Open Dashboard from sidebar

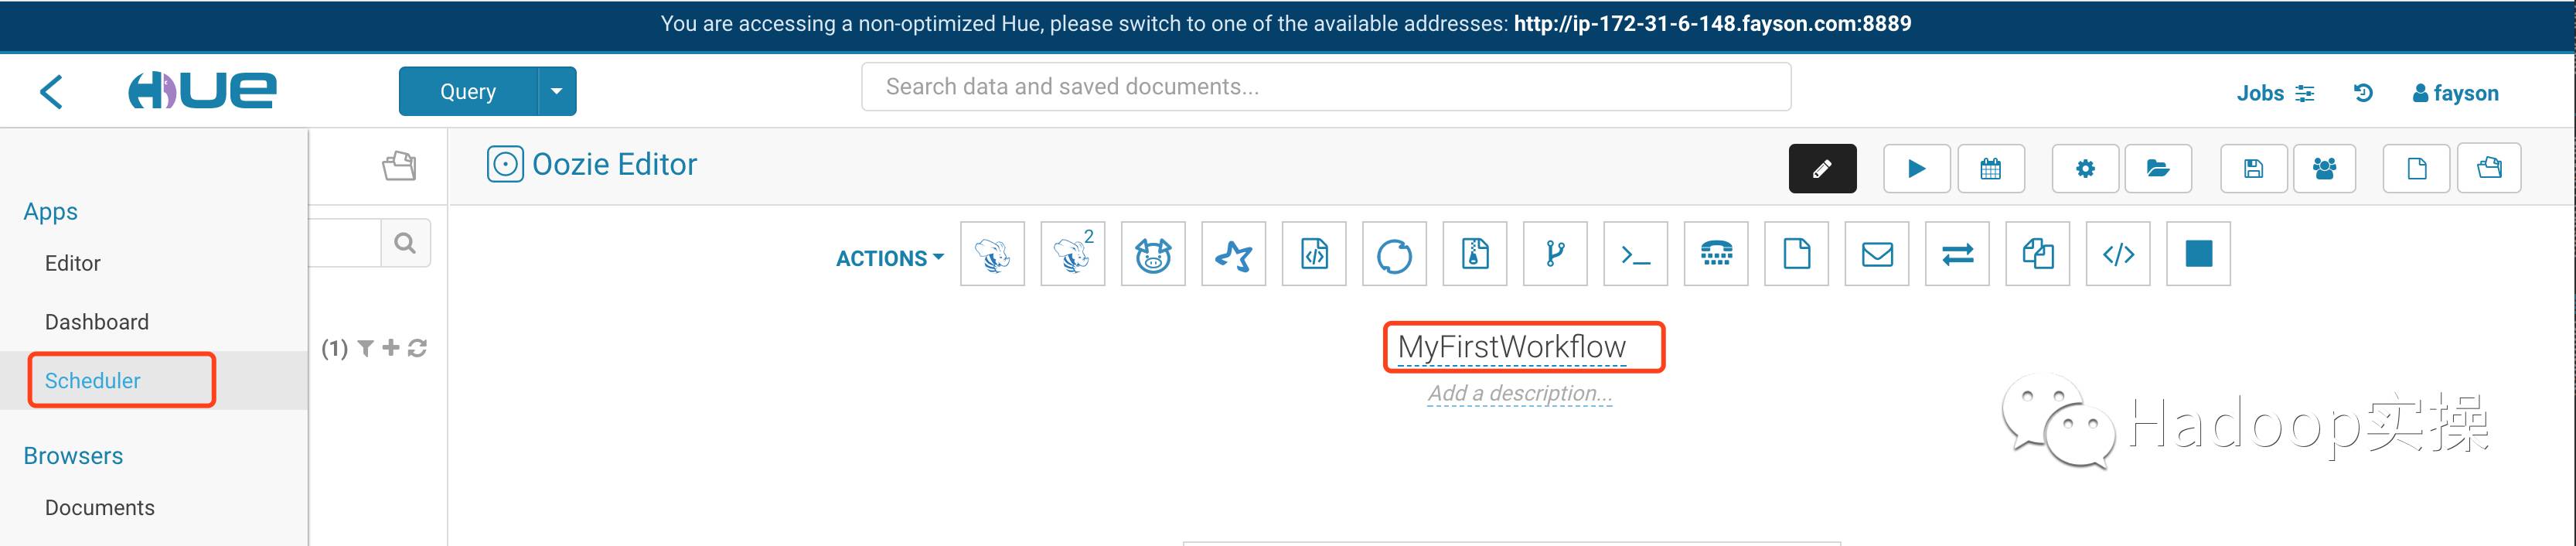pos(97,322)
